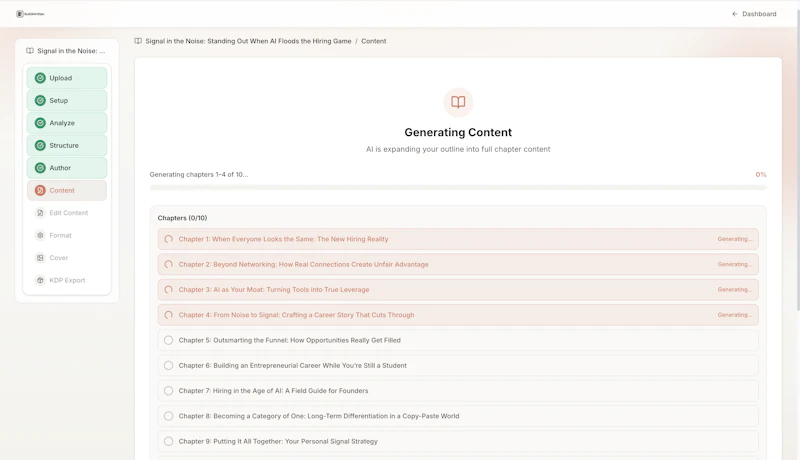Click 'AI is expanding your outline' subtitle
Screen dimensions: 800x460
click(458, 149)
